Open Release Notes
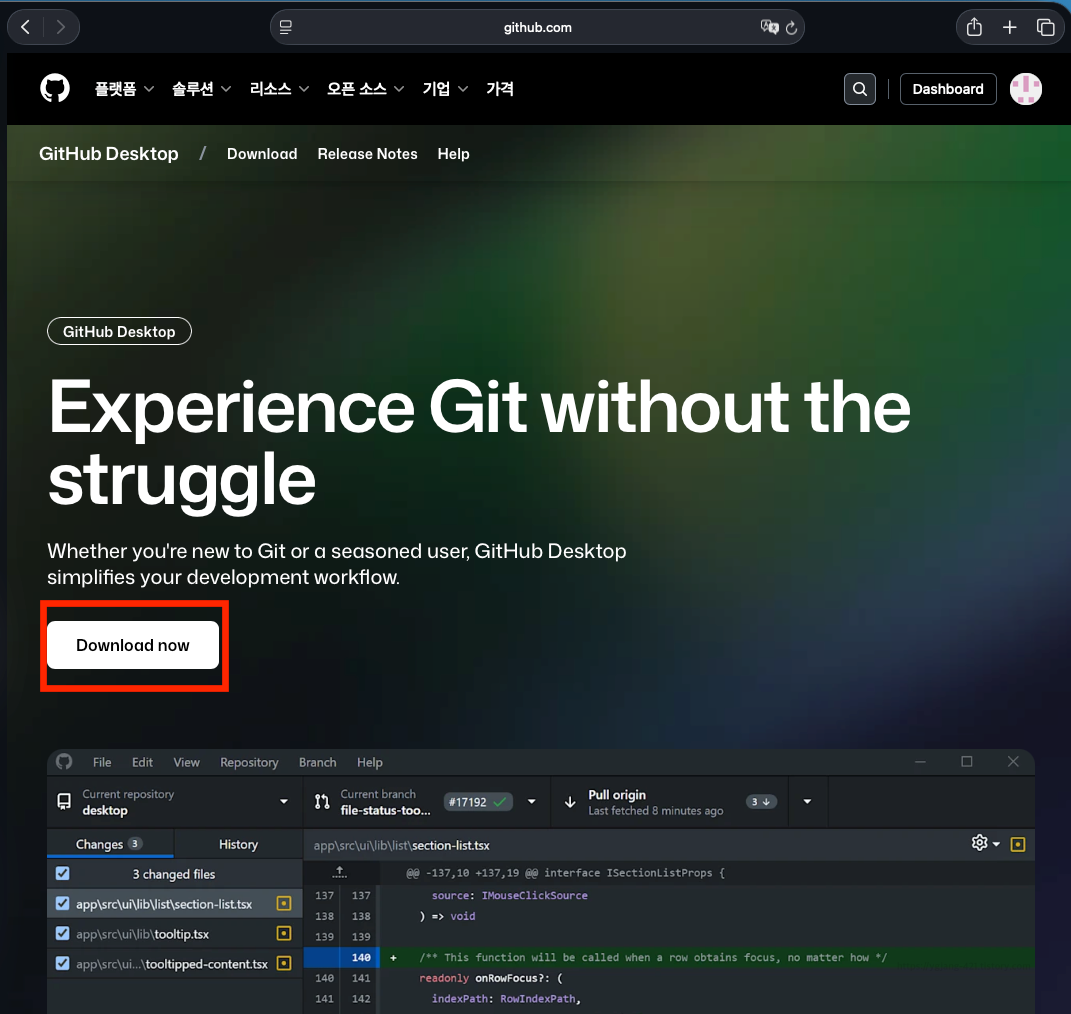The height and width of the screenshot is (1014, 1071). [x=367, y=154]
